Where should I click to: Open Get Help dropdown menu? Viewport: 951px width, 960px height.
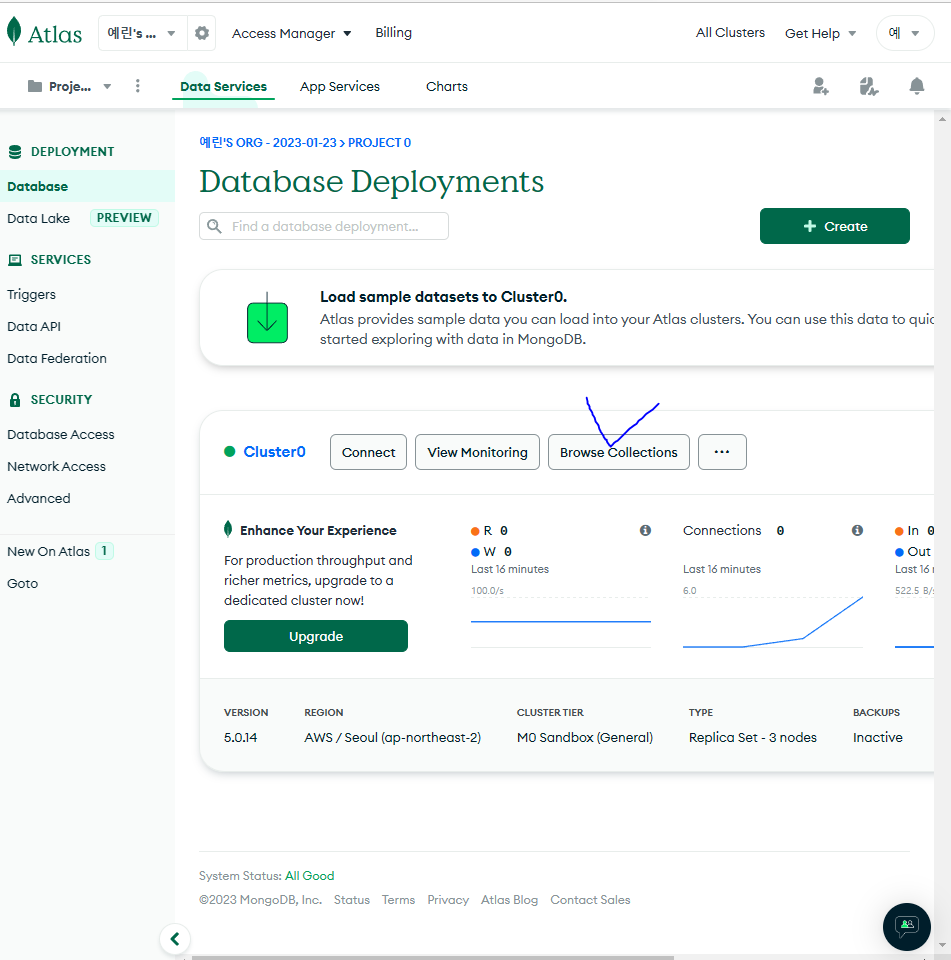click(x=820, y=34)
